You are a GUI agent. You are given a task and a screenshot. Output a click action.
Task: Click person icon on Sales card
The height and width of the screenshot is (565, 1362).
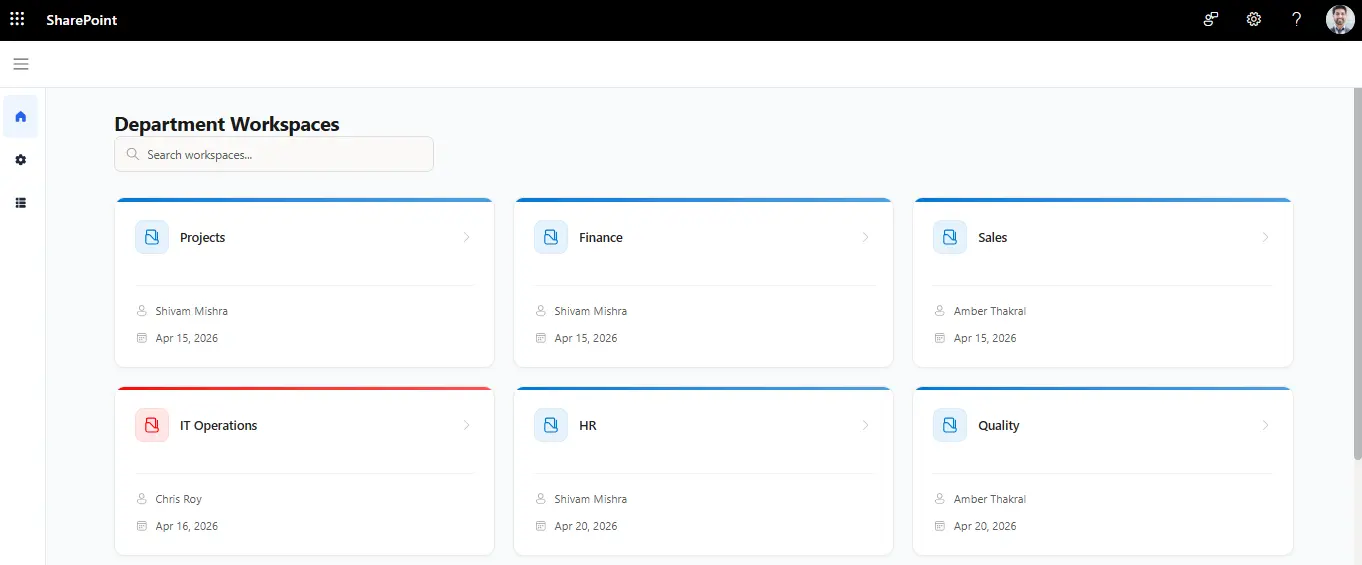[x=939, y=311]
